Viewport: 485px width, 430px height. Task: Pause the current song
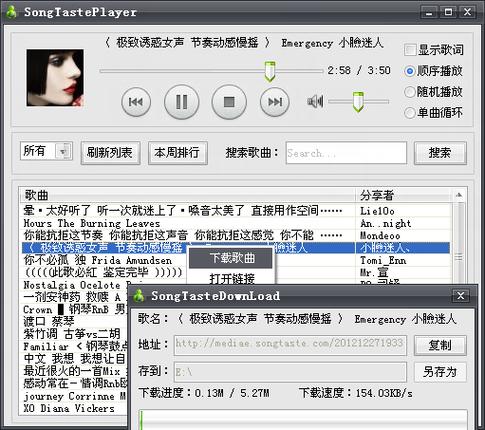pos(182,102)
